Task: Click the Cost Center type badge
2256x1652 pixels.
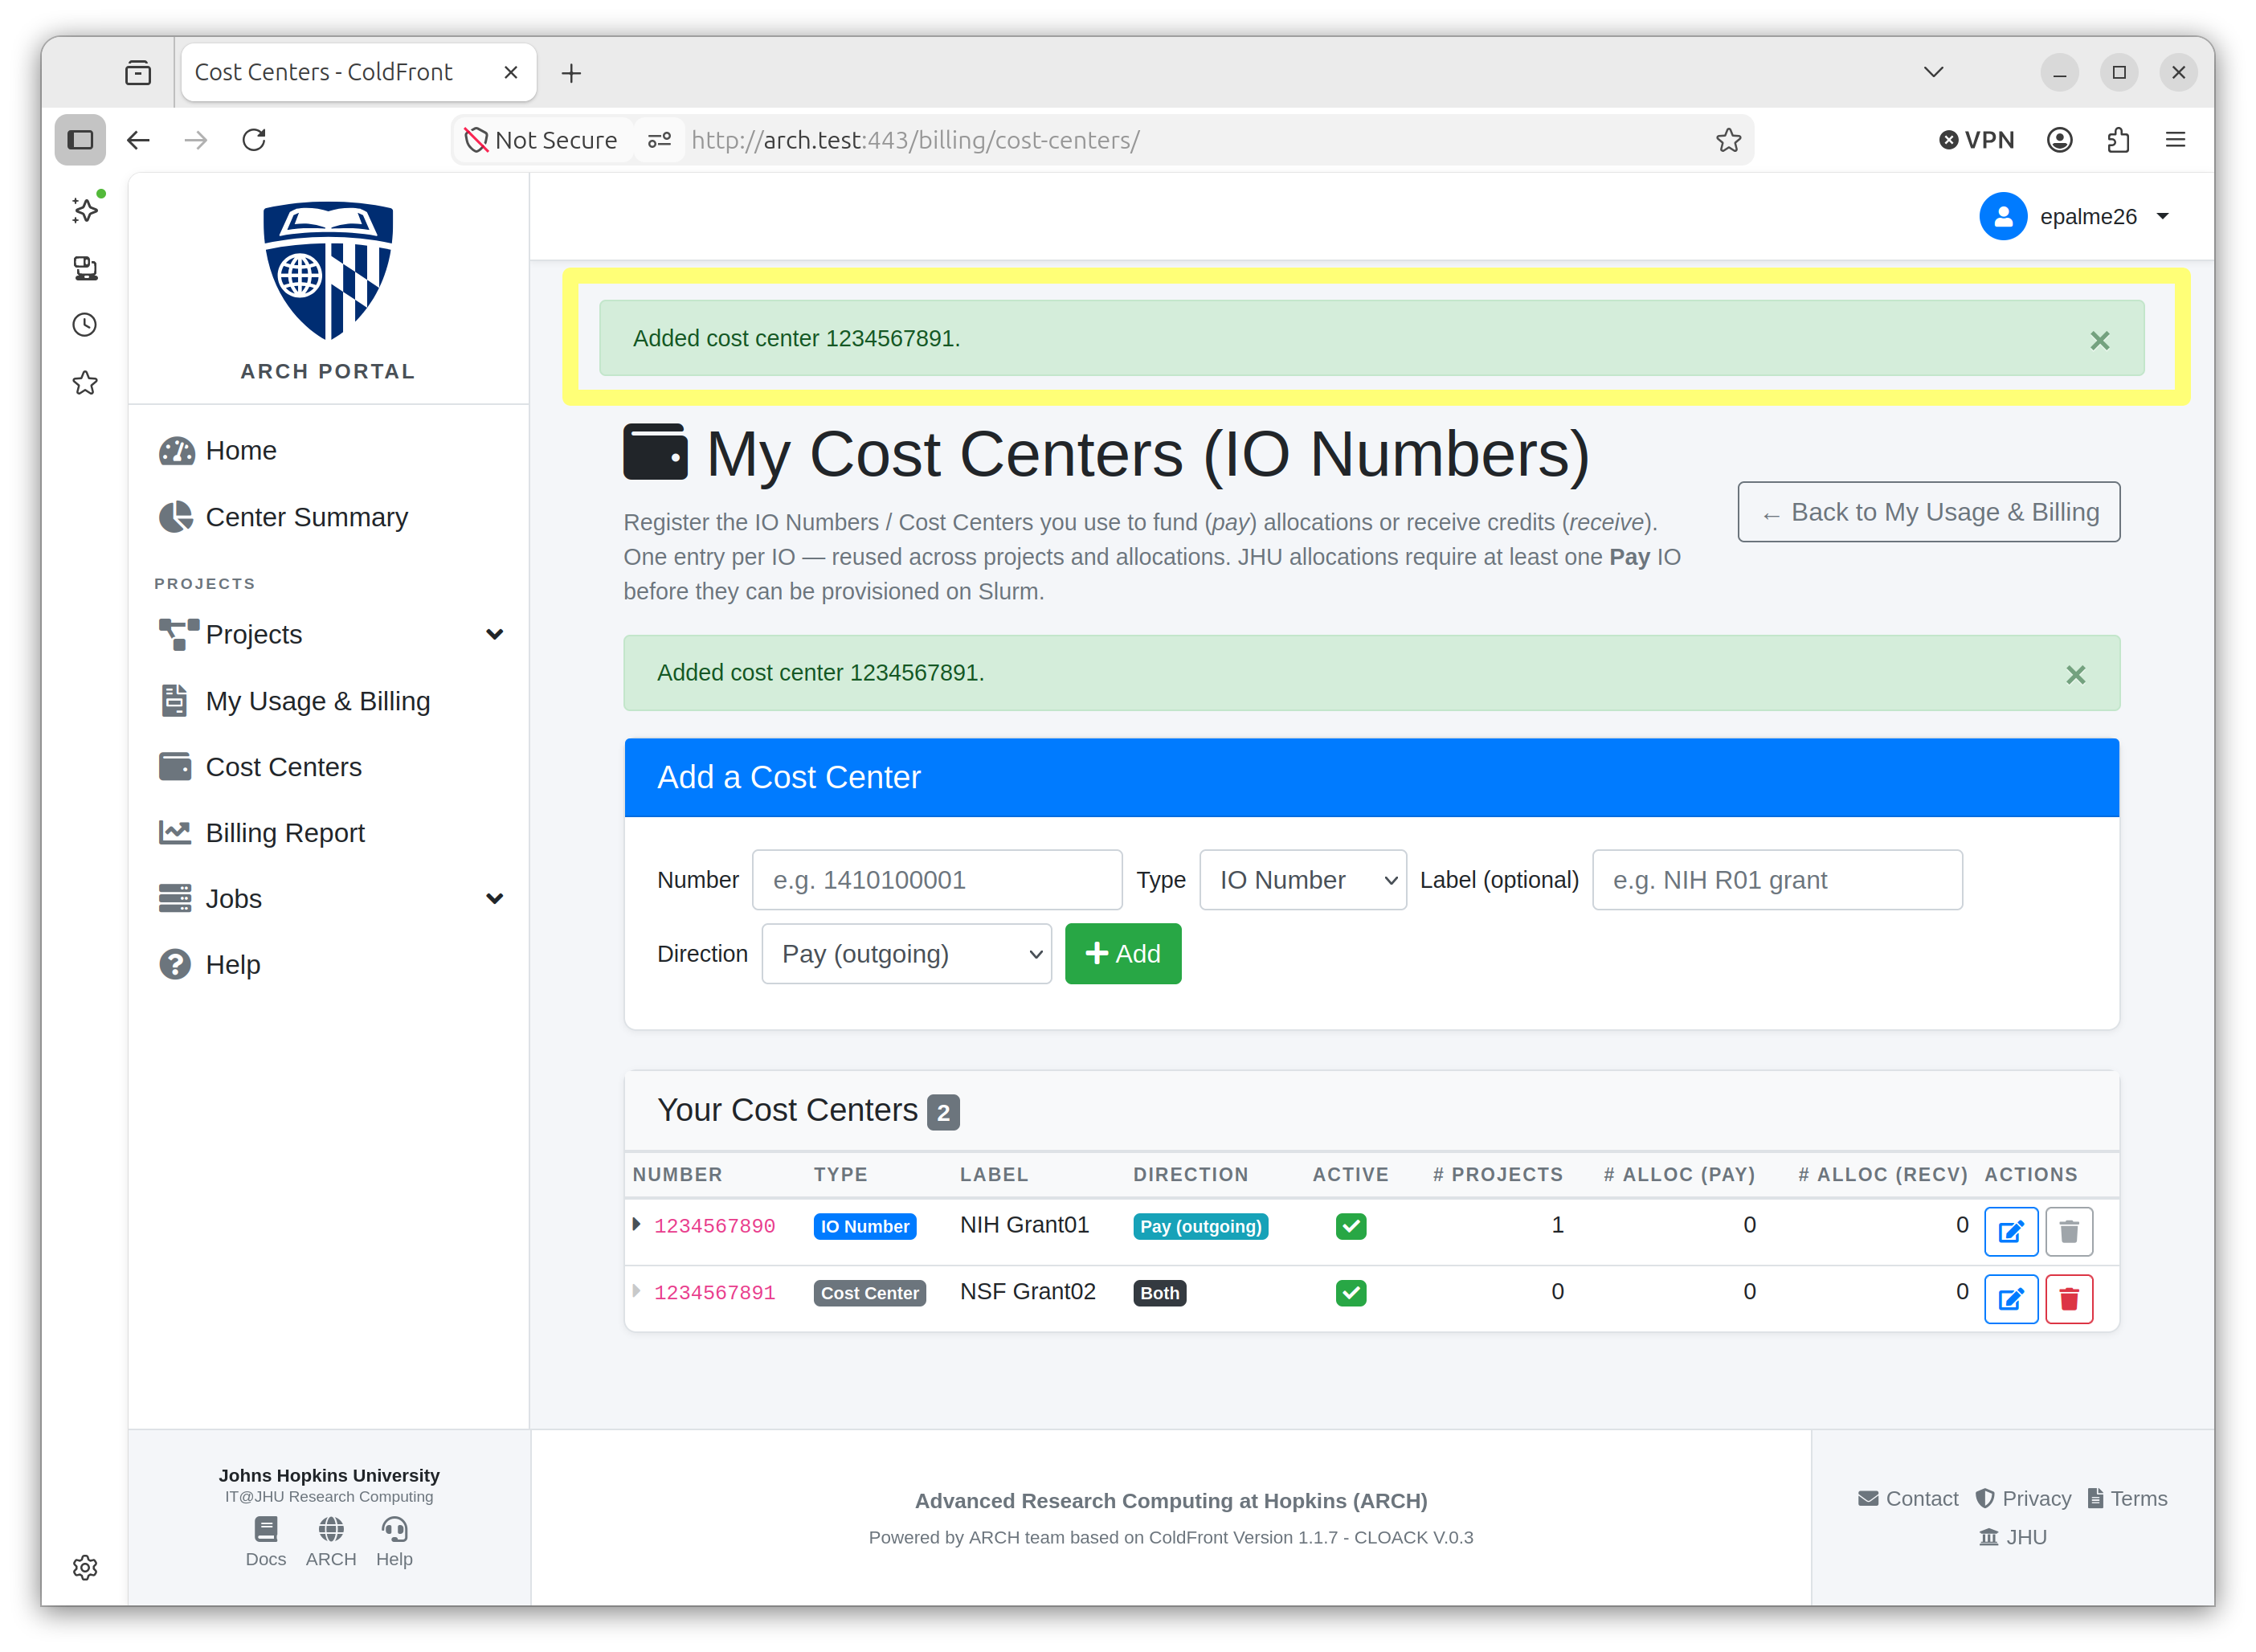Action: point(869,1293)
